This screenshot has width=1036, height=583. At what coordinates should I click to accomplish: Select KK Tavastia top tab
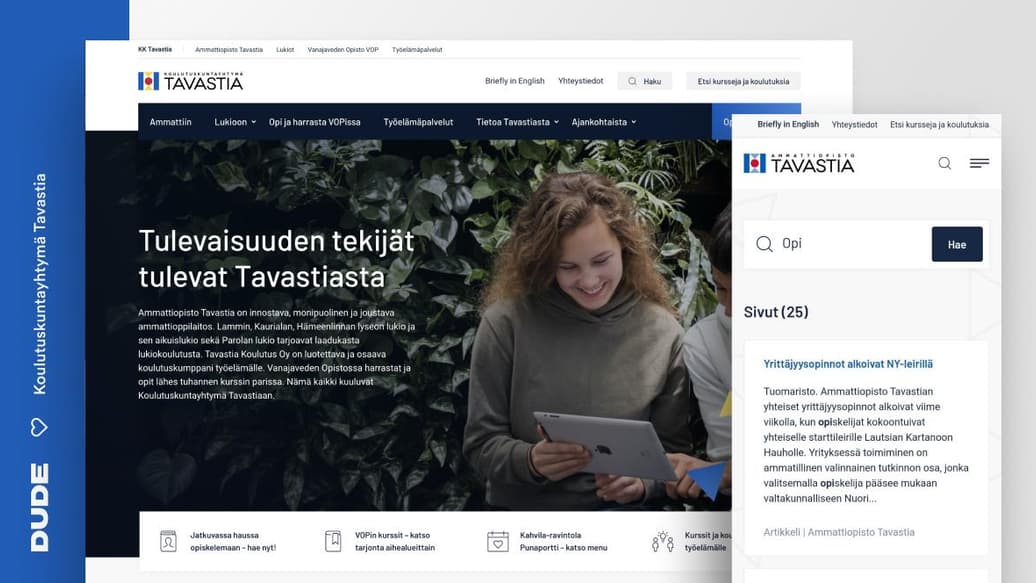pyautogui.click(x=155, y=50)
